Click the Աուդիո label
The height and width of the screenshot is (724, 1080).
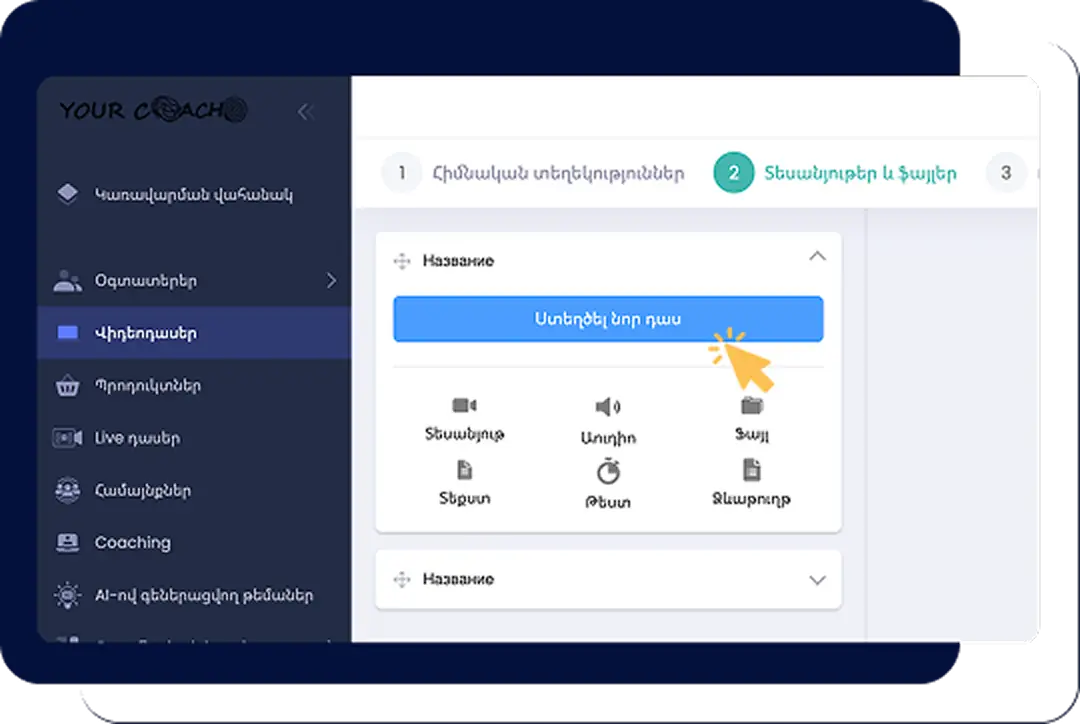click(x=608, y=438)
